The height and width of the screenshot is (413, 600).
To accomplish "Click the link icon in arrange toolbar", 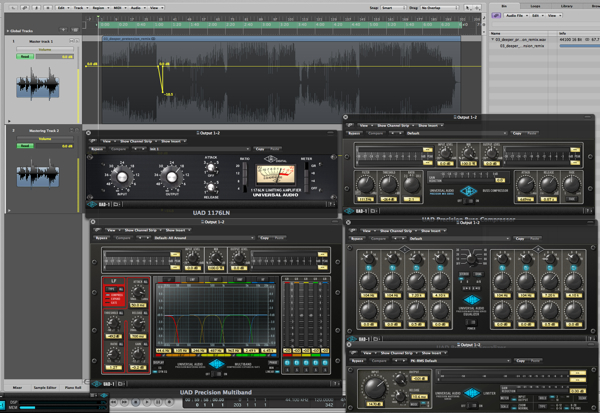I will [24, 7].
